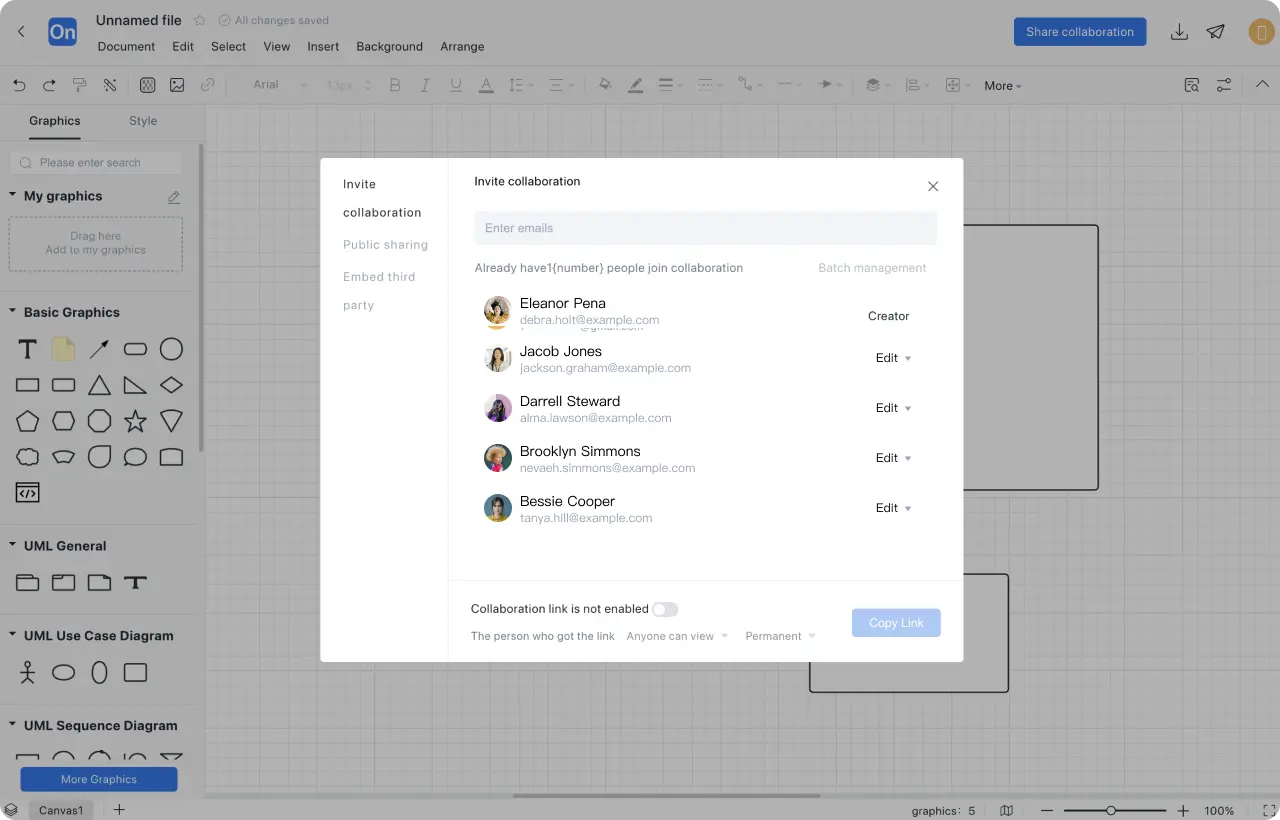Star the Unnamed file as favorite
Image resolution: width=1280 pixels, height=820 pixels.
tap(200, 20)
